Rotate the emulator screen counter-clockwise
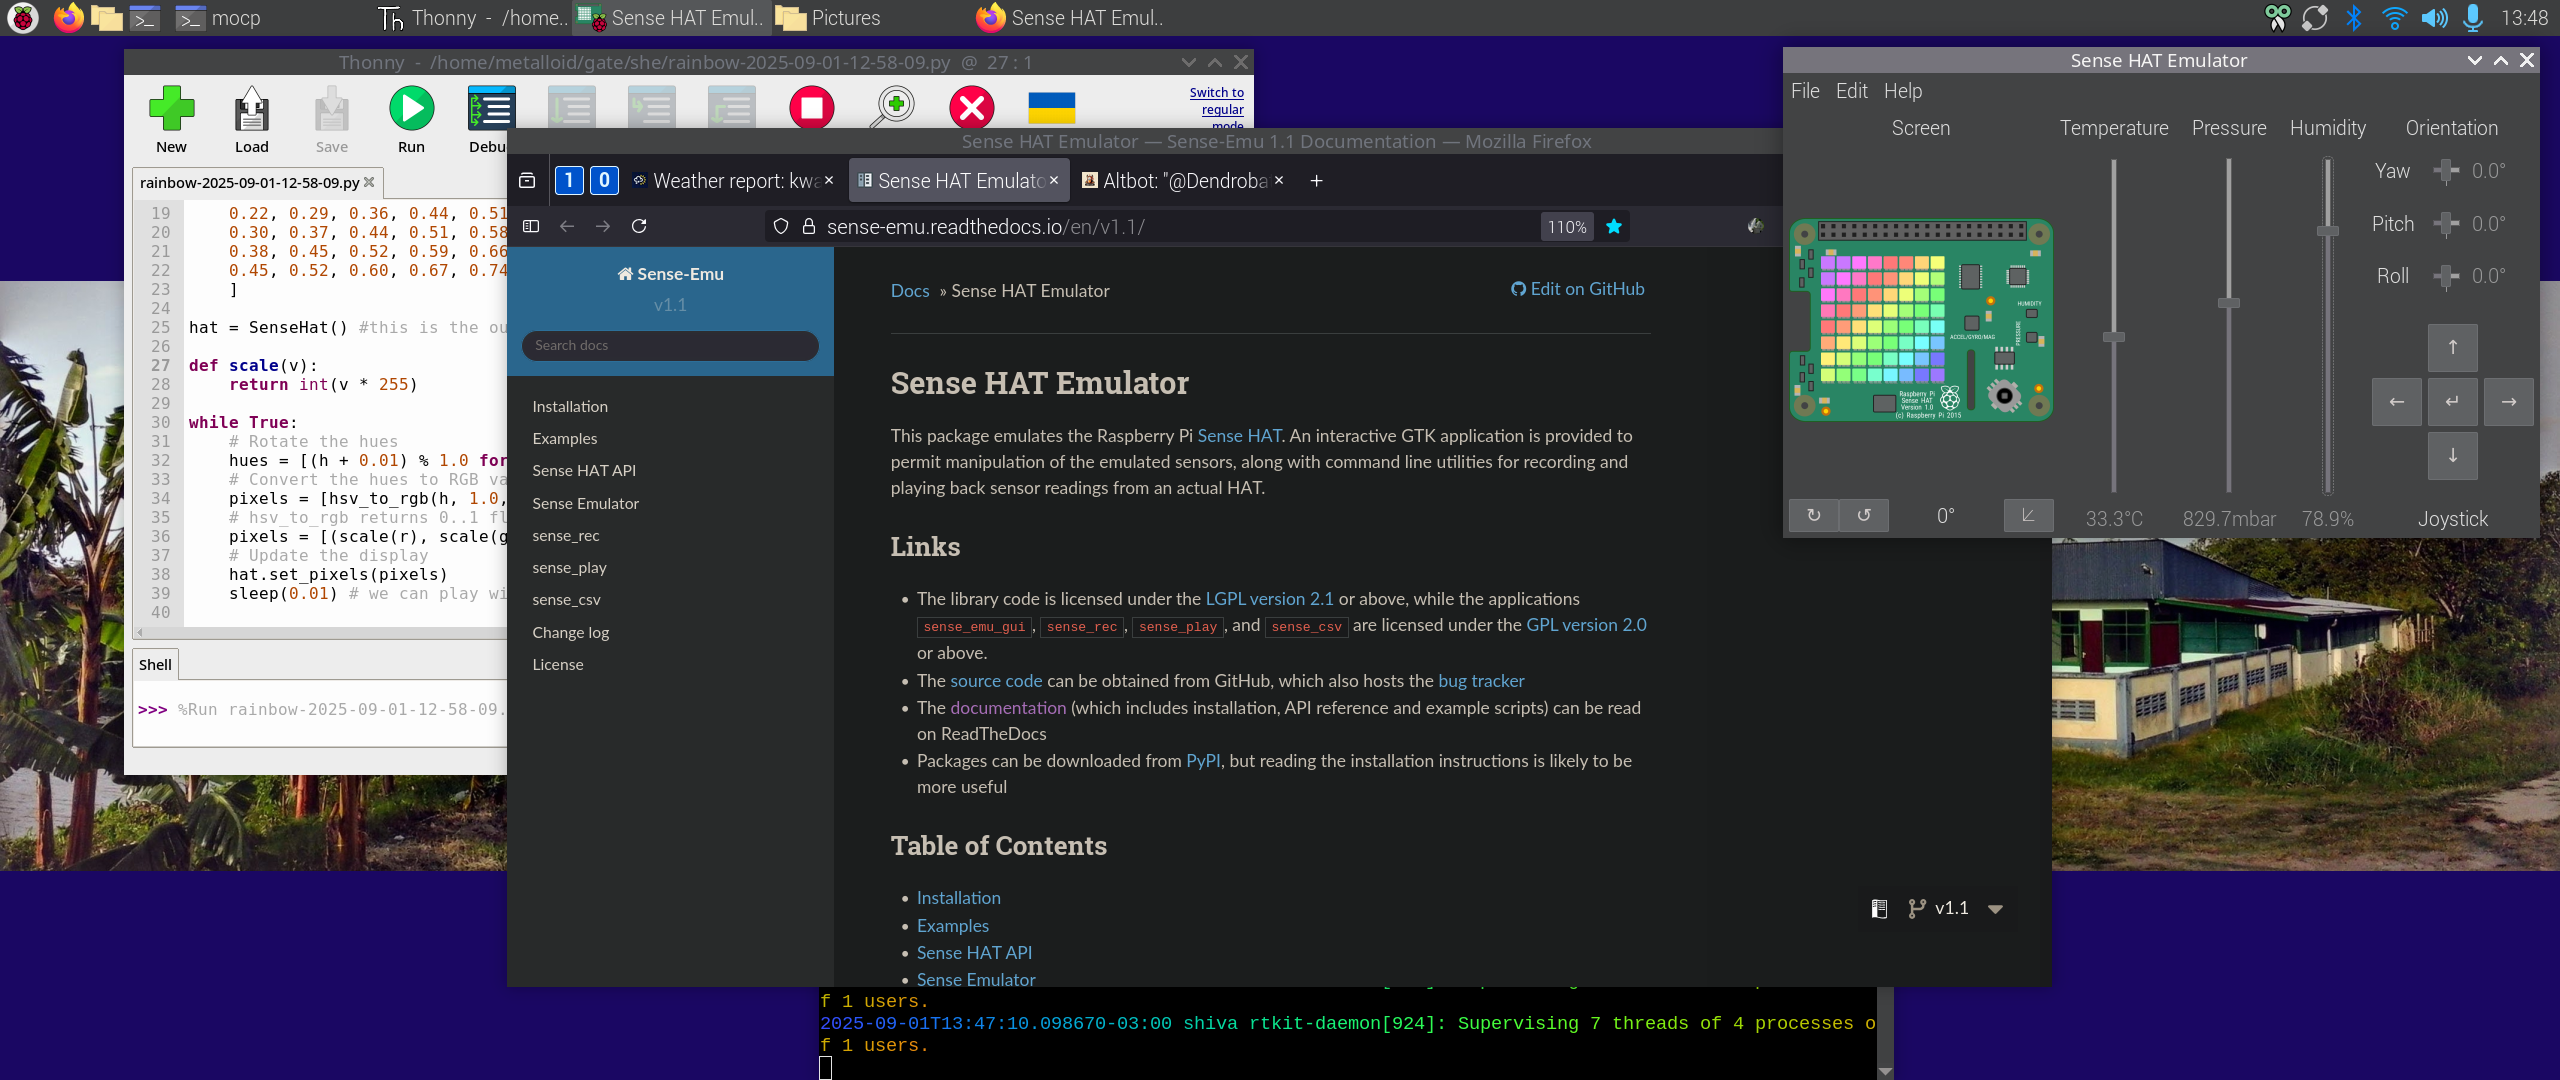Viewport: 2560px width, 1080px height. click(x=1864, y=516)
